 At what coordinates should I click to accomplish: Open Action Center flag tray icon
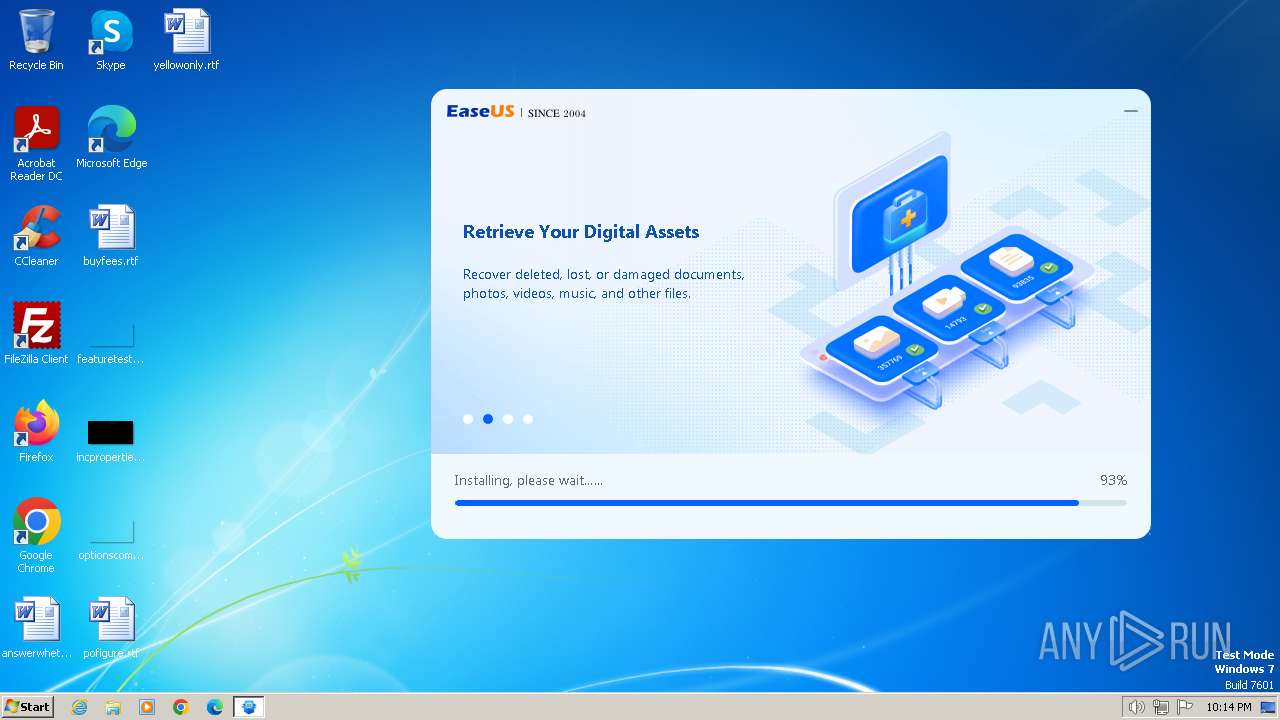1185,707
